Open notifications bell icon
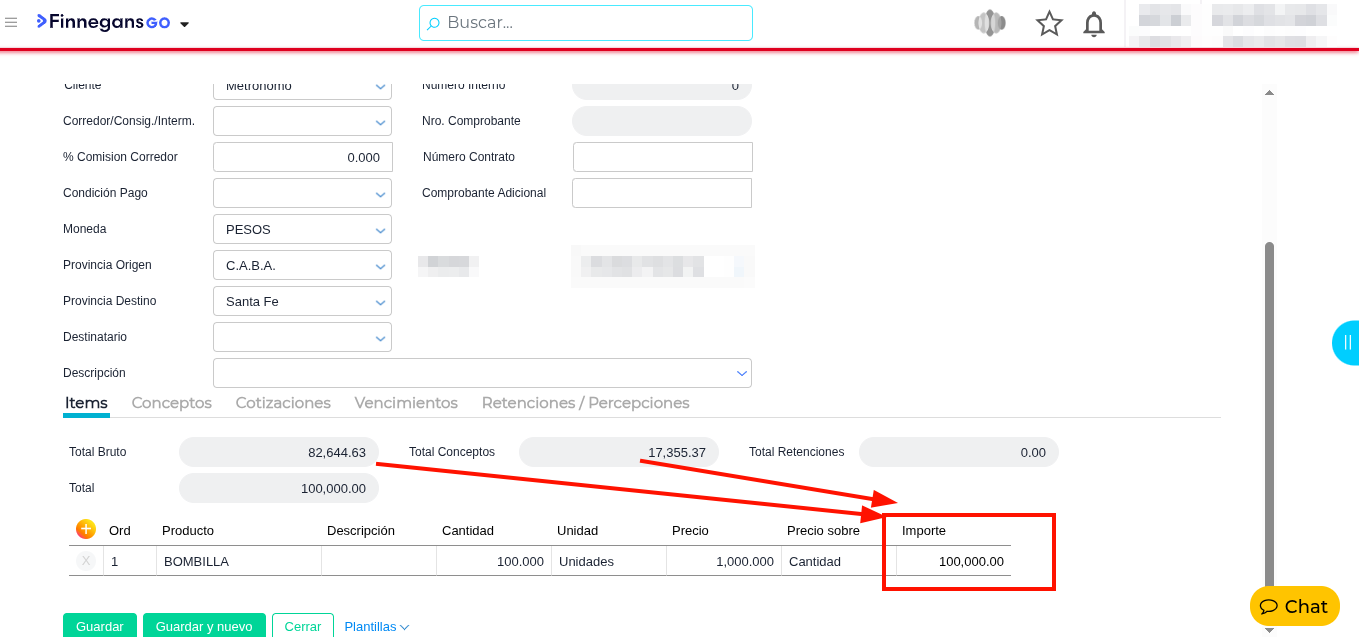 pos(1094,23)
